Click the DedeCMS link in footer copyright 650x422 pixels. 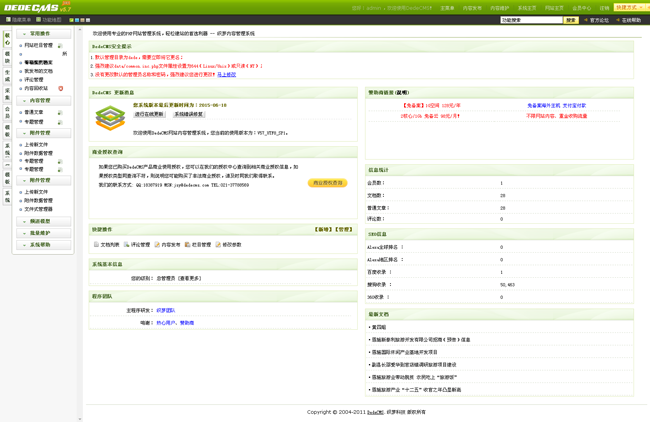click(375, 412)
